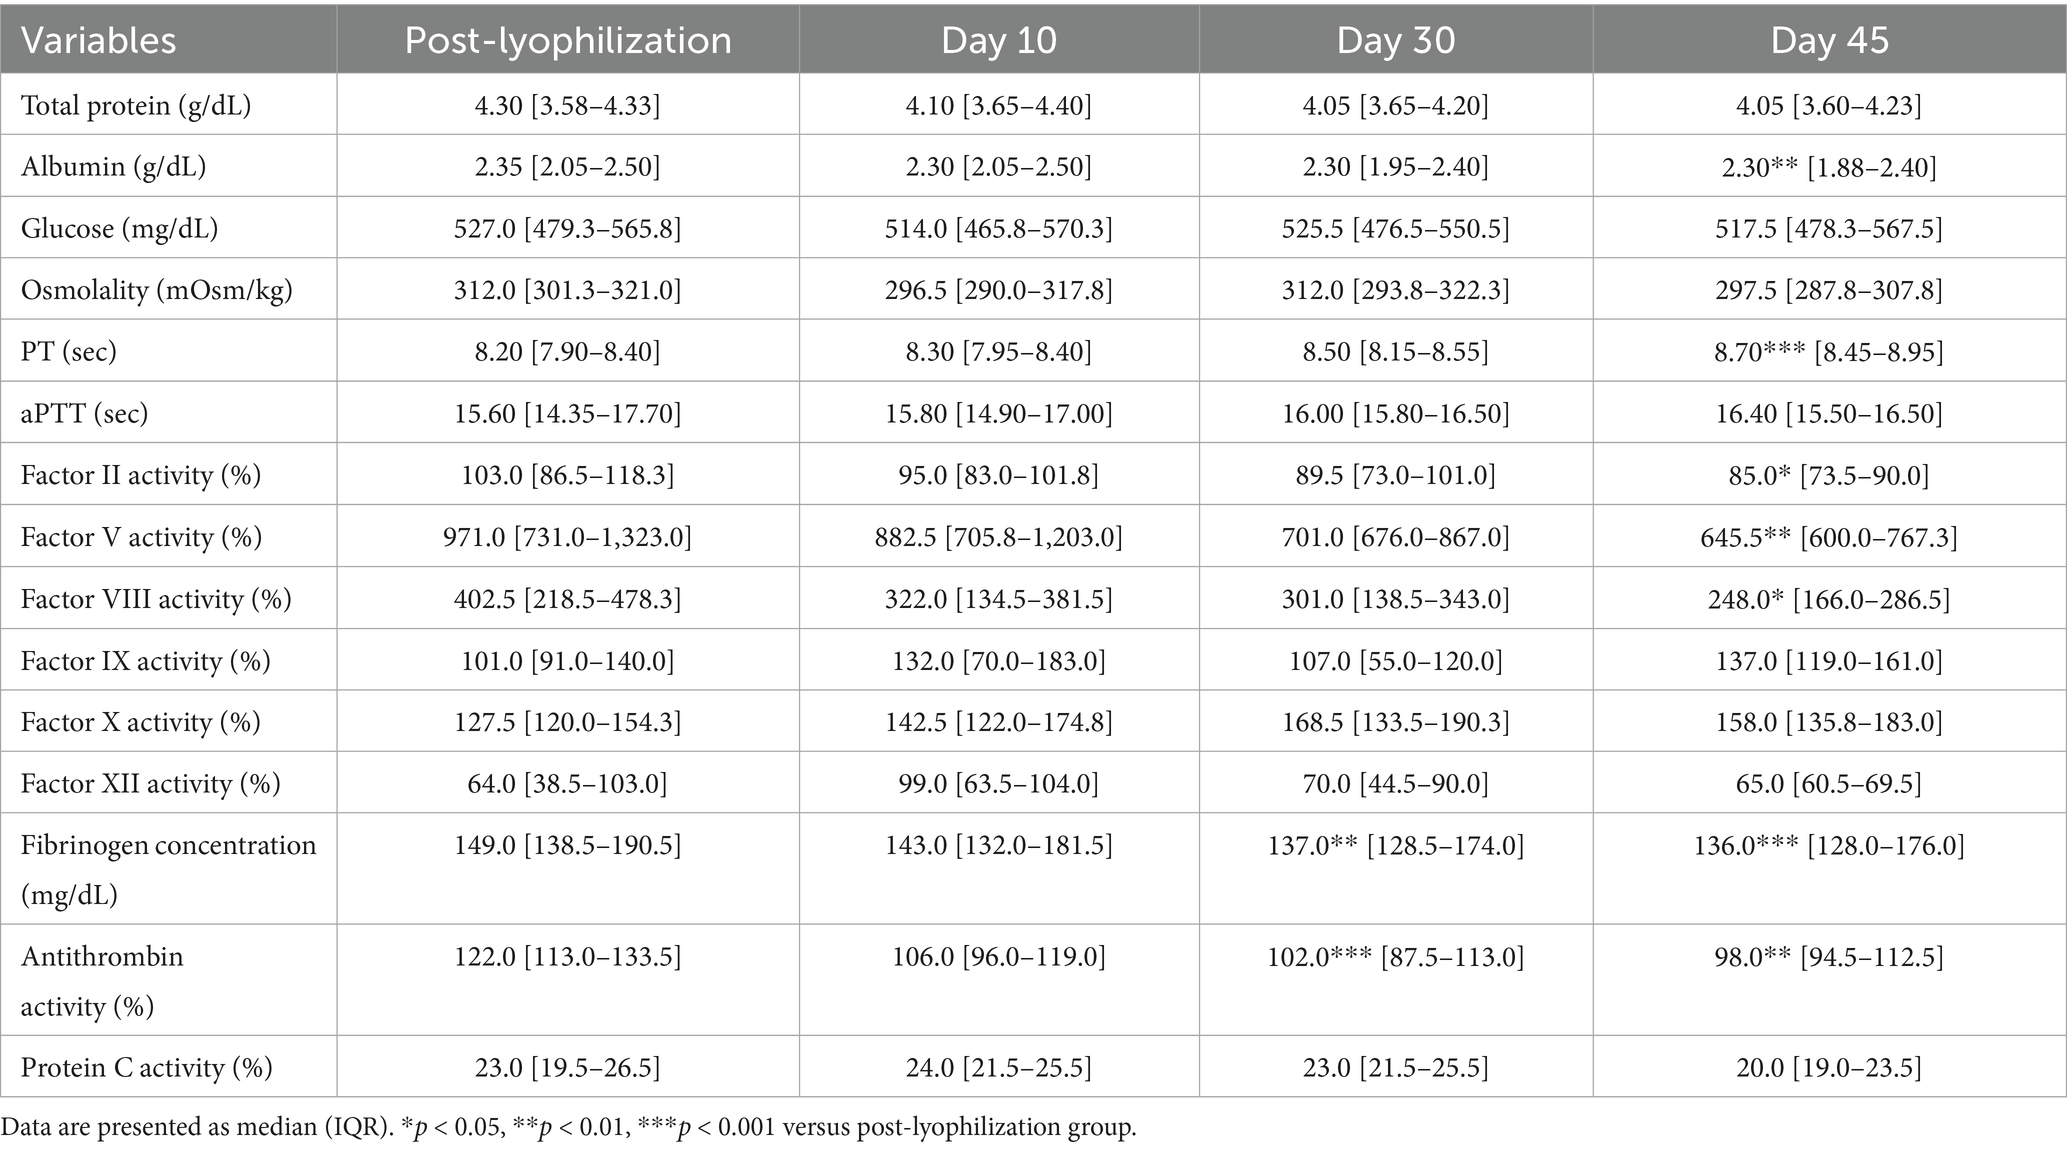Select the Post-lyophilization column header
The width and height of the screenshot is (2067, 1151).
pos(568,41)
